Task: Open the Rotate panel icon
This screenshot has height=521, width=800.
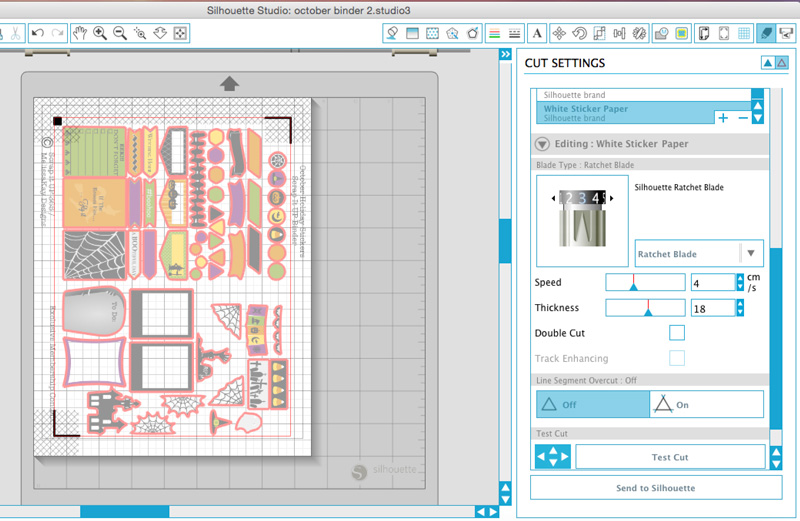Action: (579, 34)
